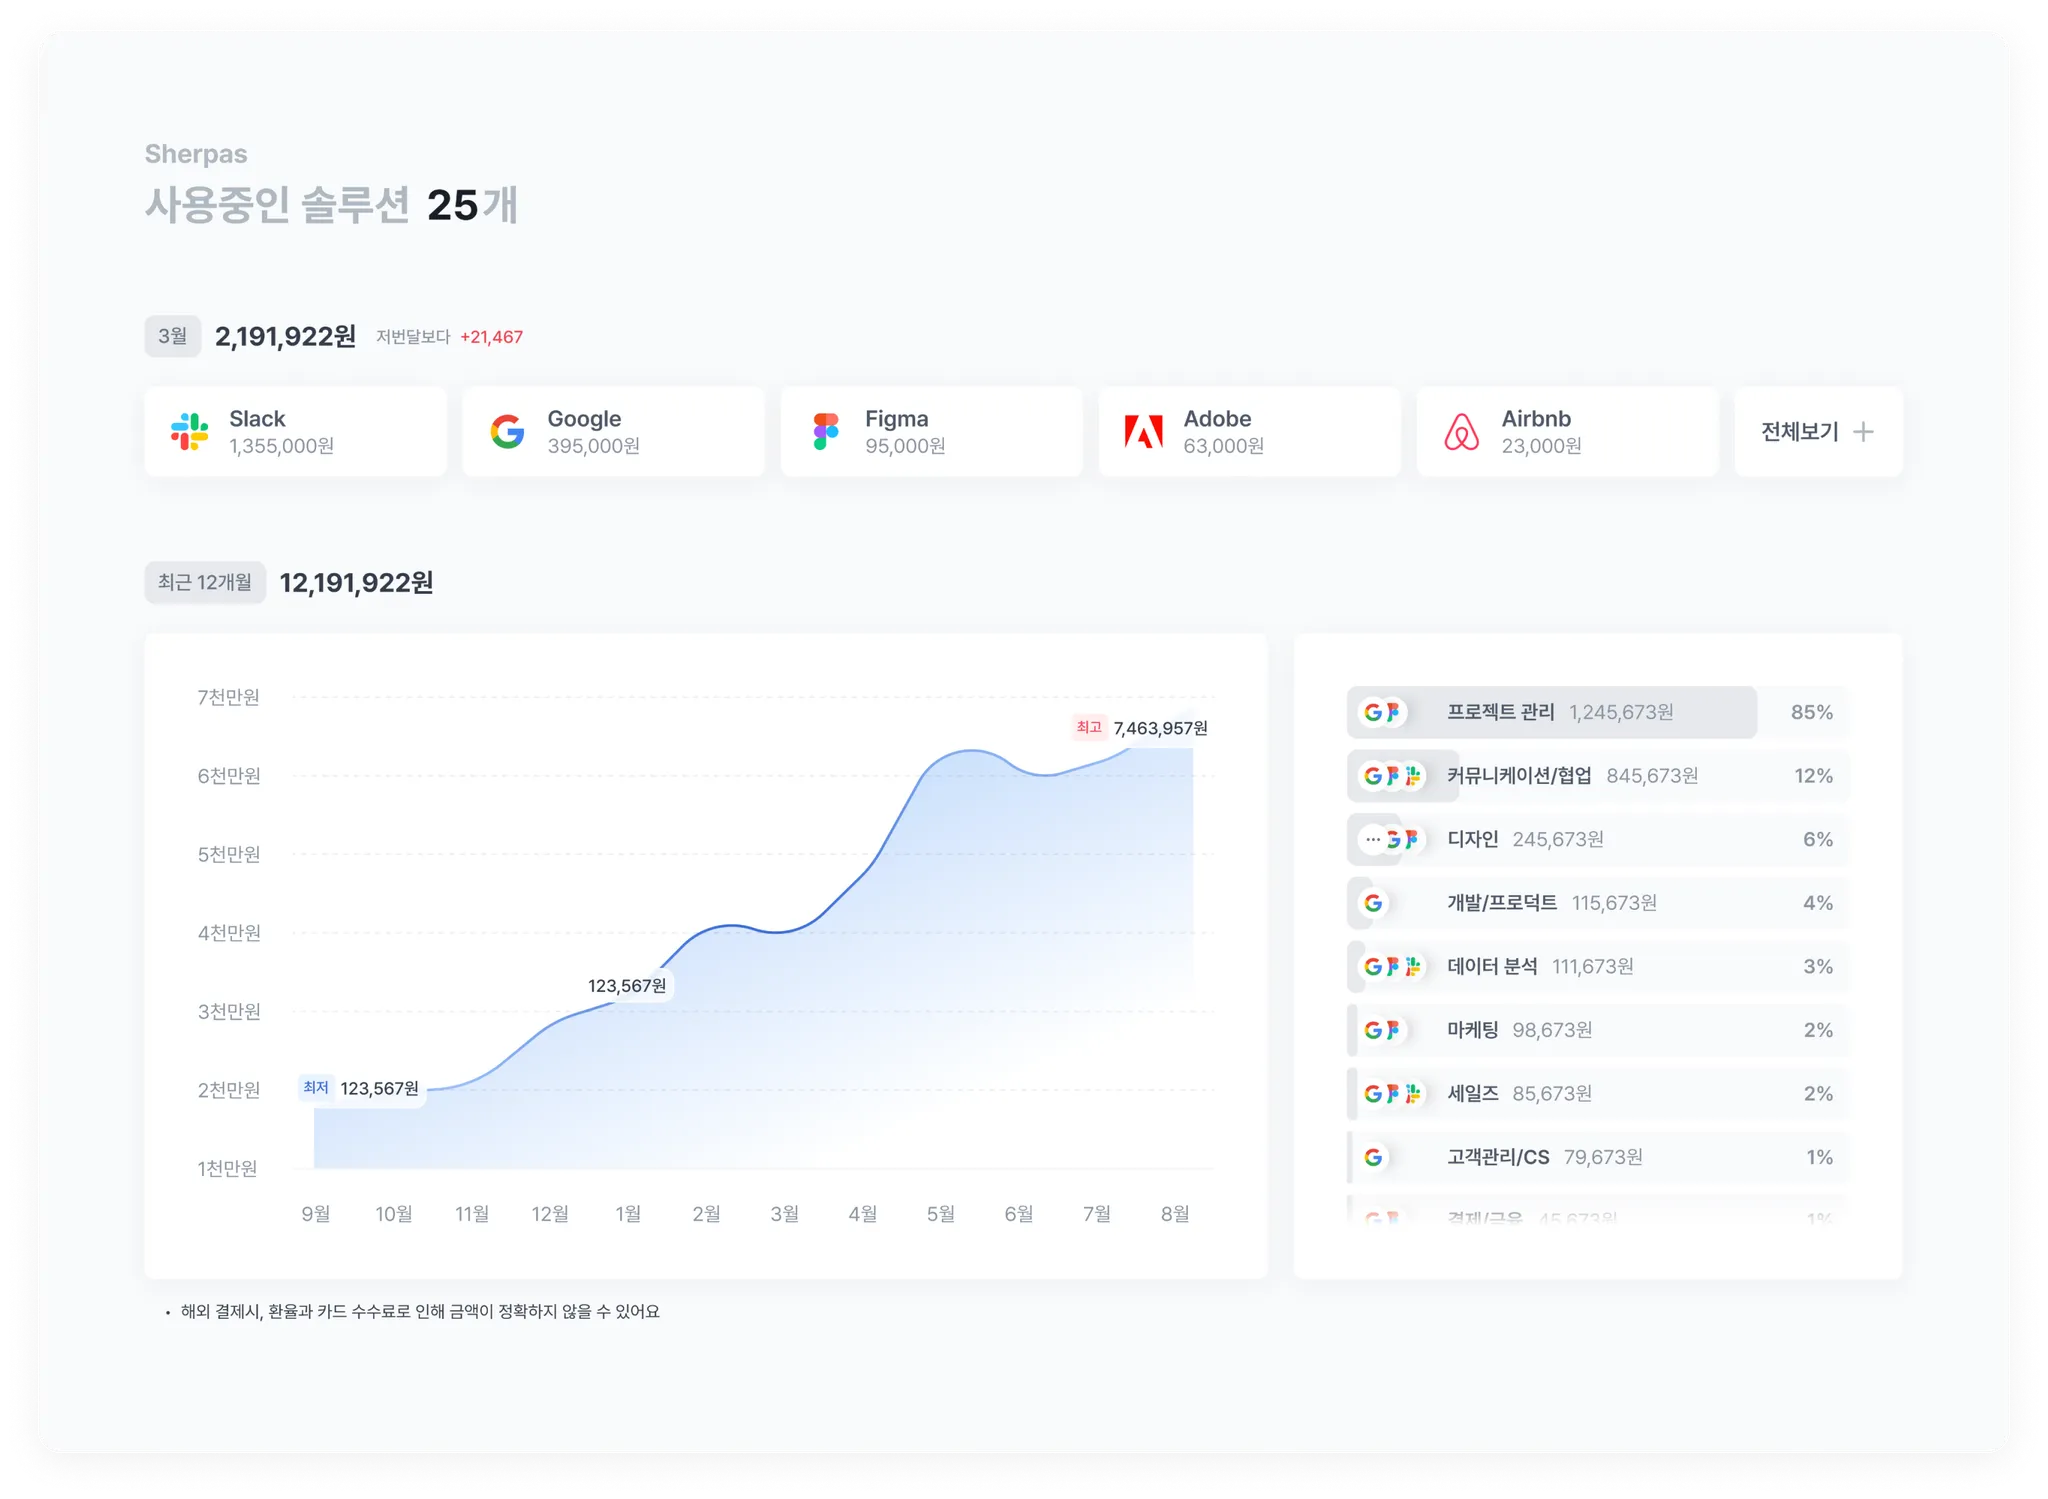This screenshot has height=1499, width=2048.
Task: Open the Airbnb 23,000원 card
Action: pos(1567,432)
